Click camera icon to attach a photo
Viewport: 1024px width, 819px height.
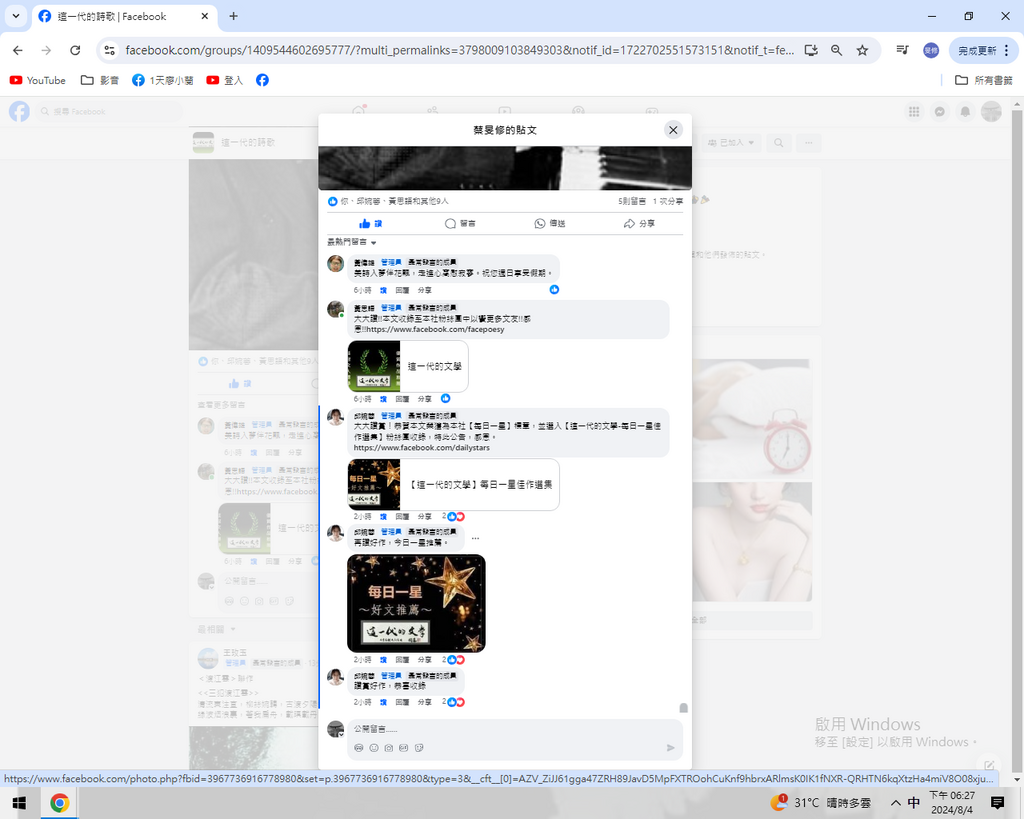point(389,748)
